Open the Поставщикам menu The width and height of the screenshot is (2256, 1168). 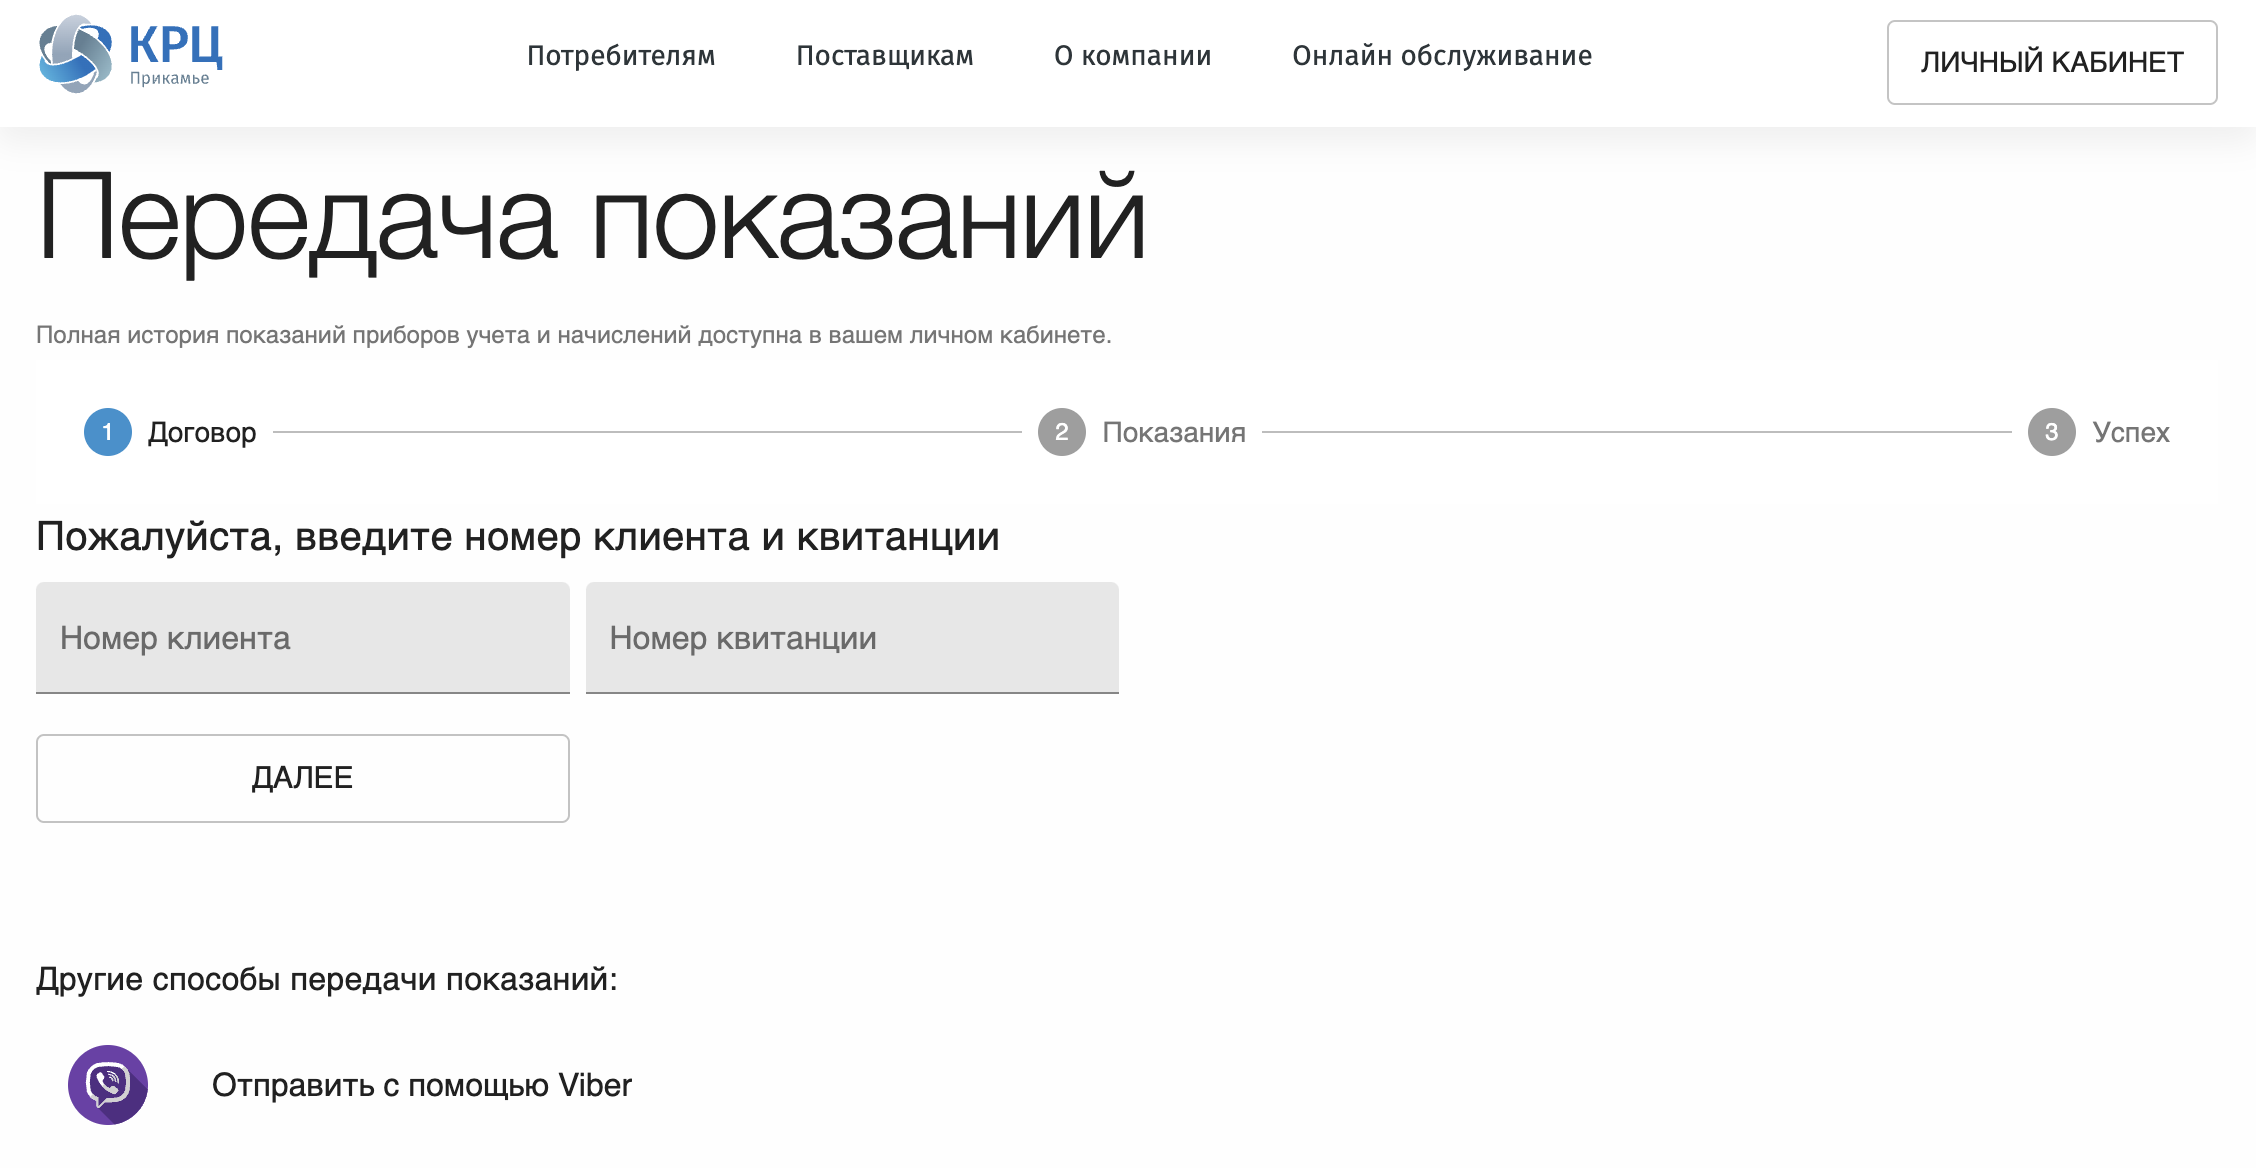click(x=885, y=56)
